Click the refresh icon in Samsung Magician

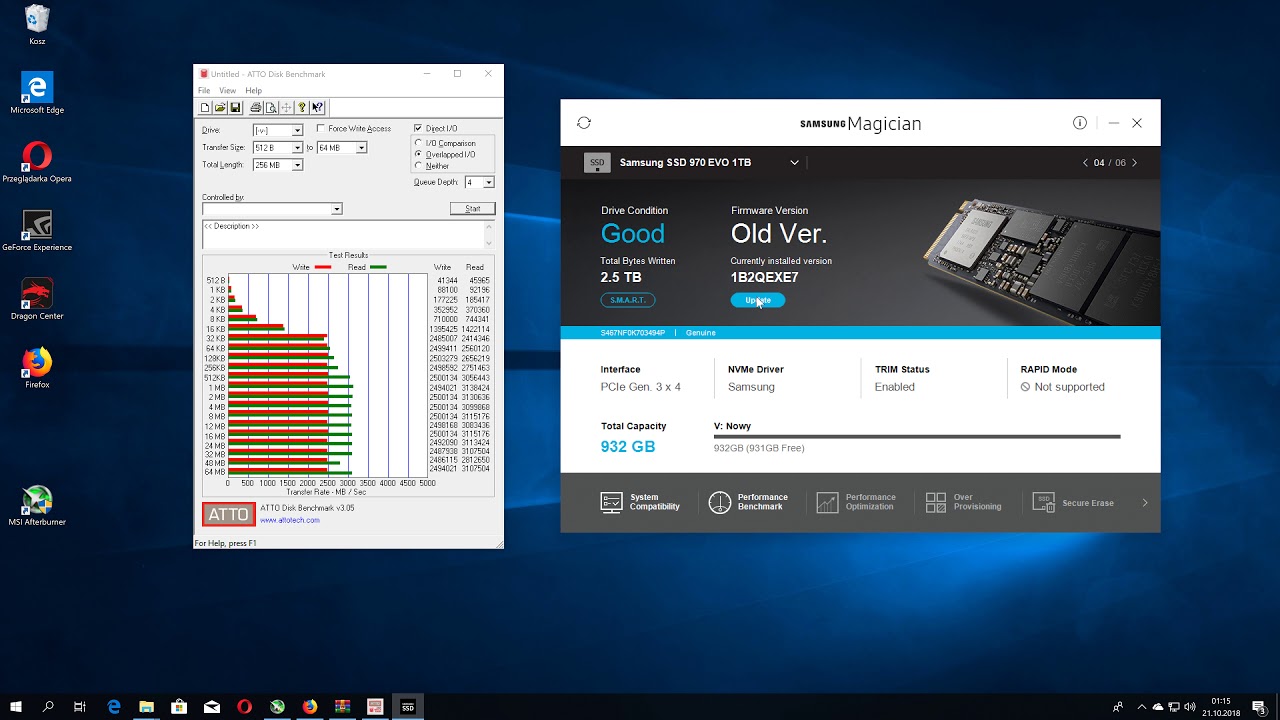pos(584,123)
